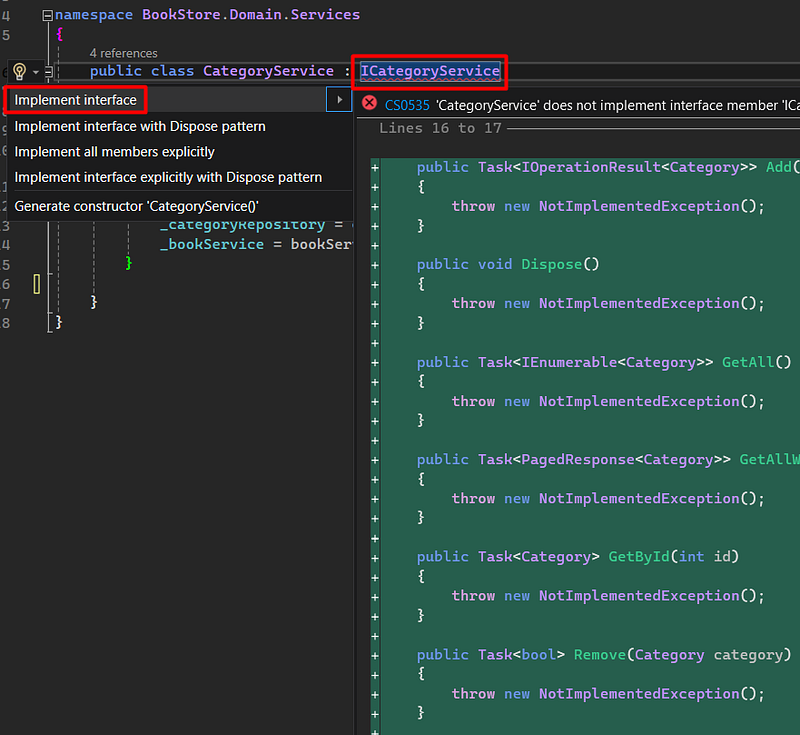This screenshot has width=800, height=735.
Task: Click the 'Lines 16 to 17' preview header
Action: [440, 128]
